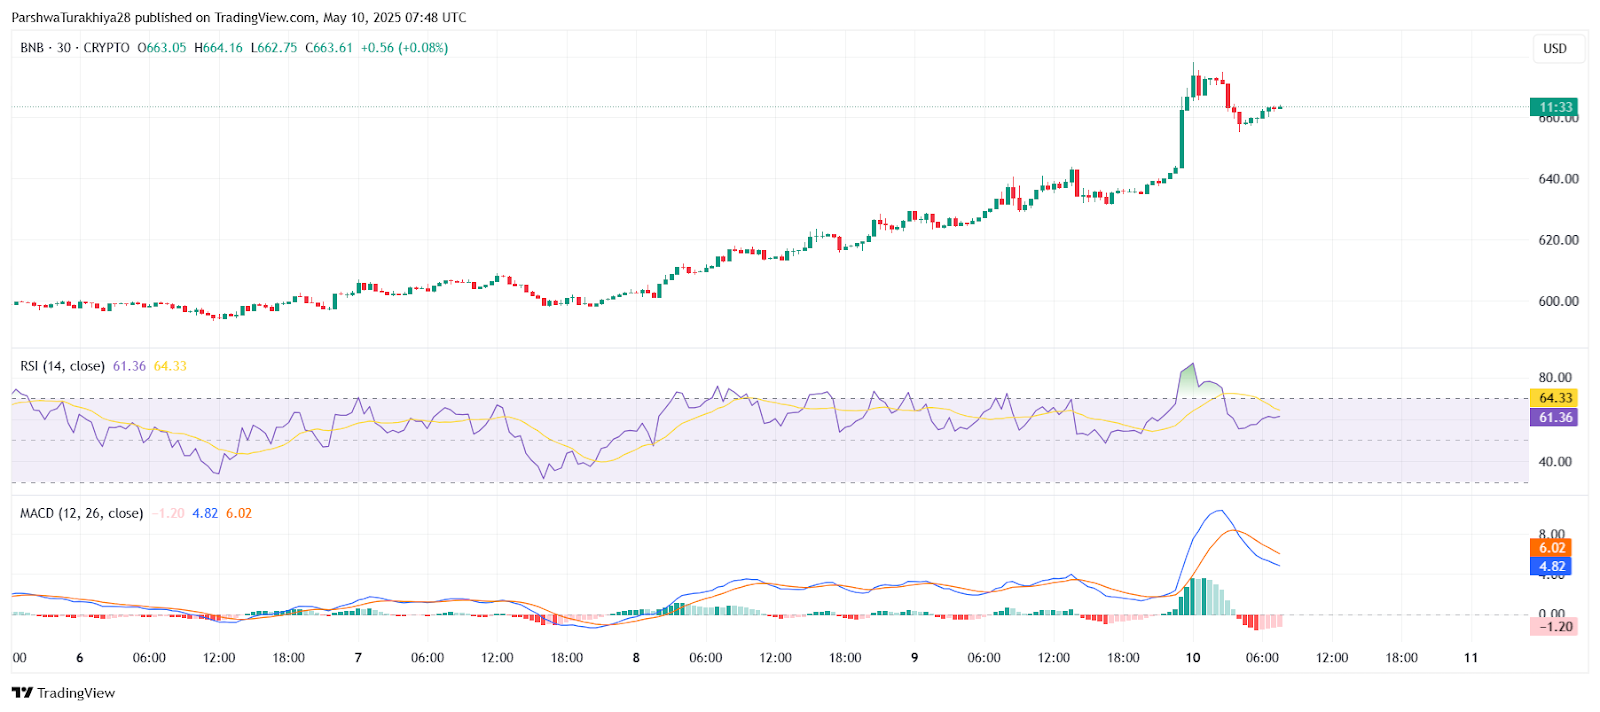Open the USD currency selector
This screenshot has height=712, width=1600.
(1554, 49)
